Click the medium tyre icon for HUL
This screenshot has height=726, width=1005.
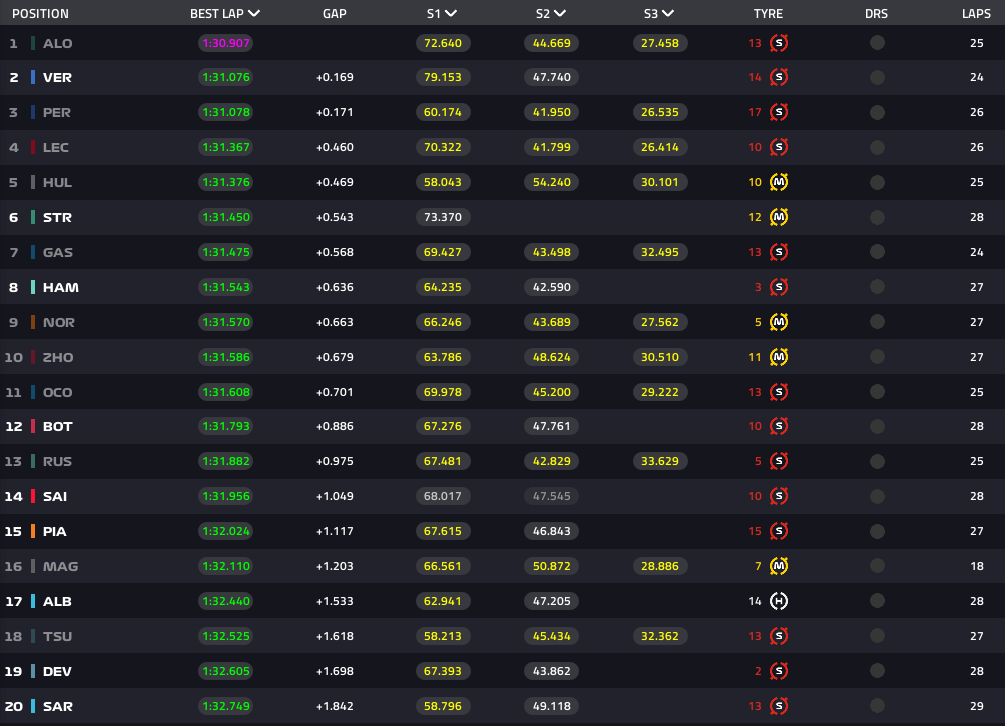[778, 182]
